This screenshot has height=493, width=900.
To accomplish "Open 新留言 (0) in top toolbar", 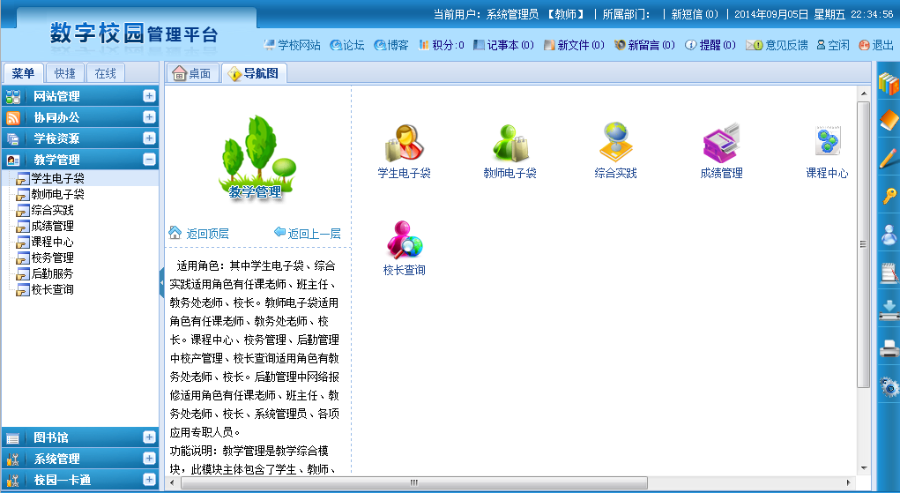I will 645,45.
